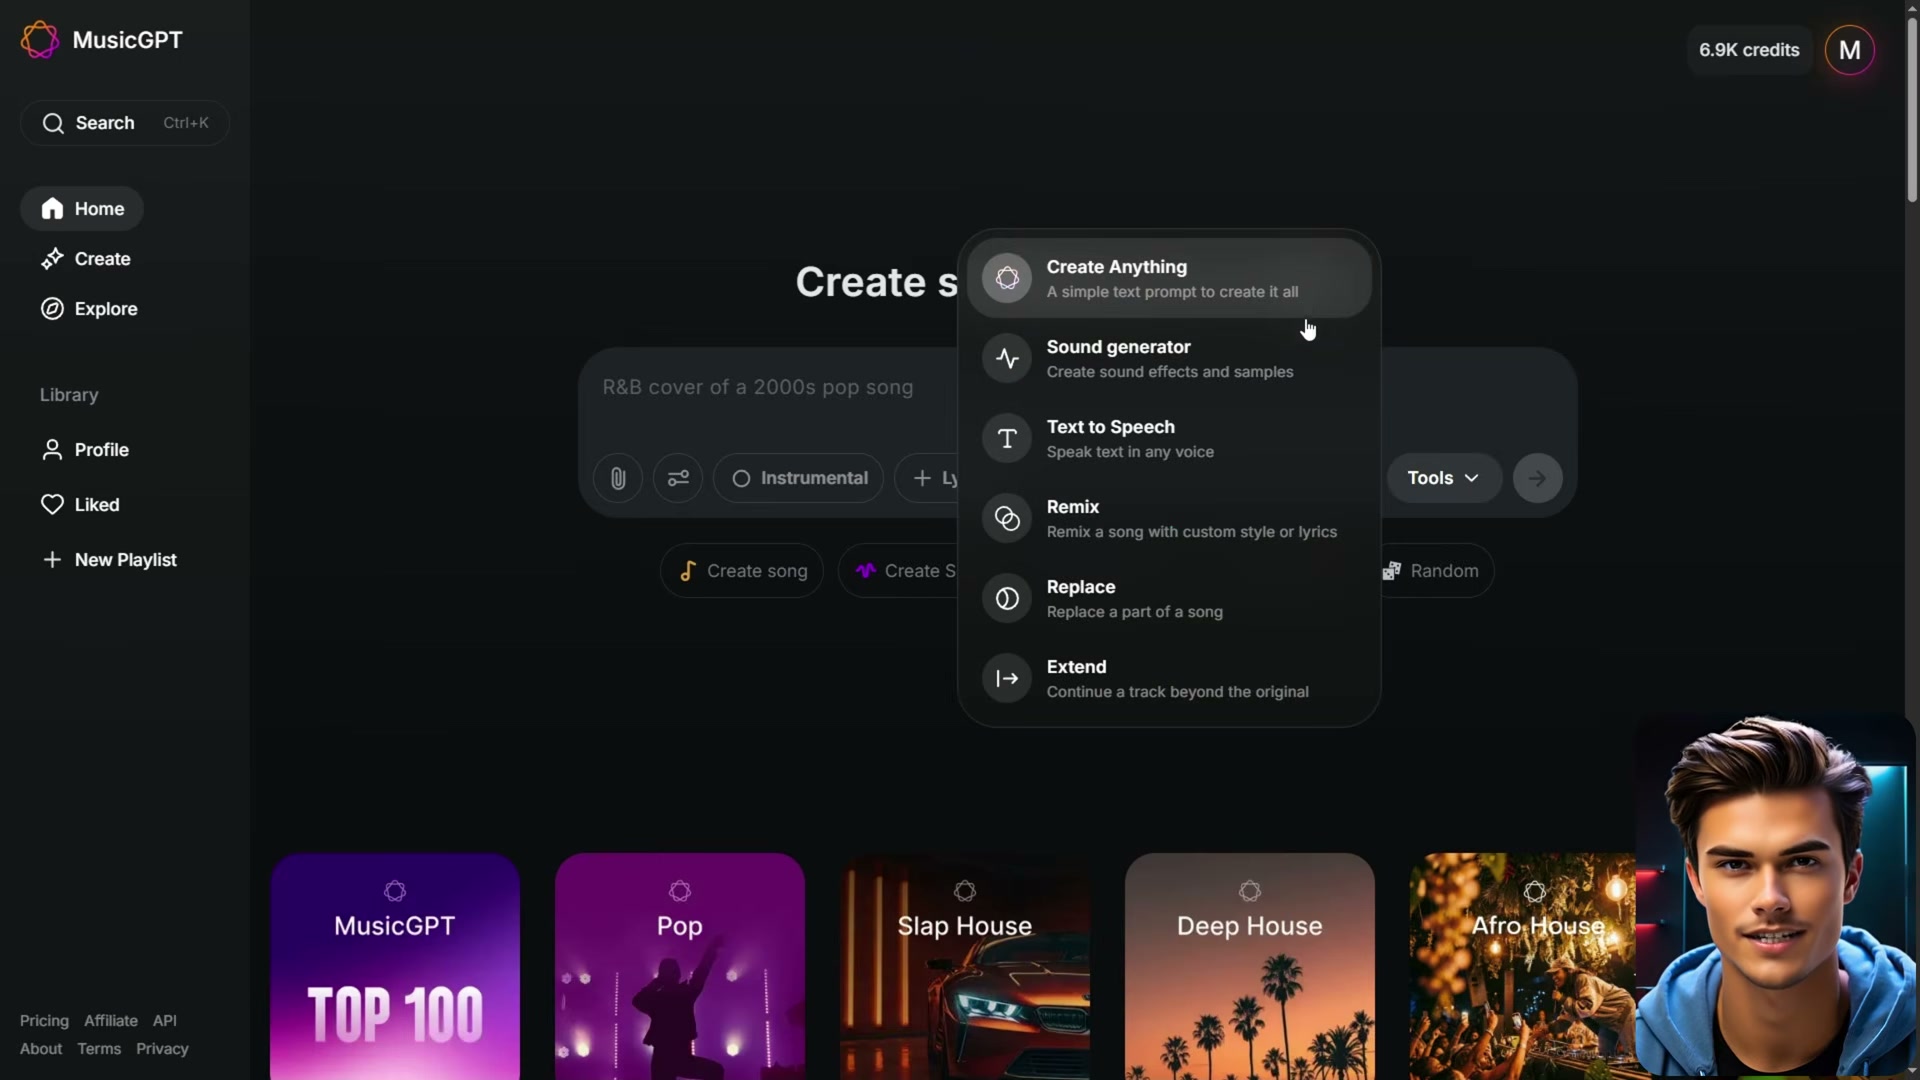Open the API link
Image resolution: width=1920 pixels, height=1080 pixels.
[x=165, y=1021]
